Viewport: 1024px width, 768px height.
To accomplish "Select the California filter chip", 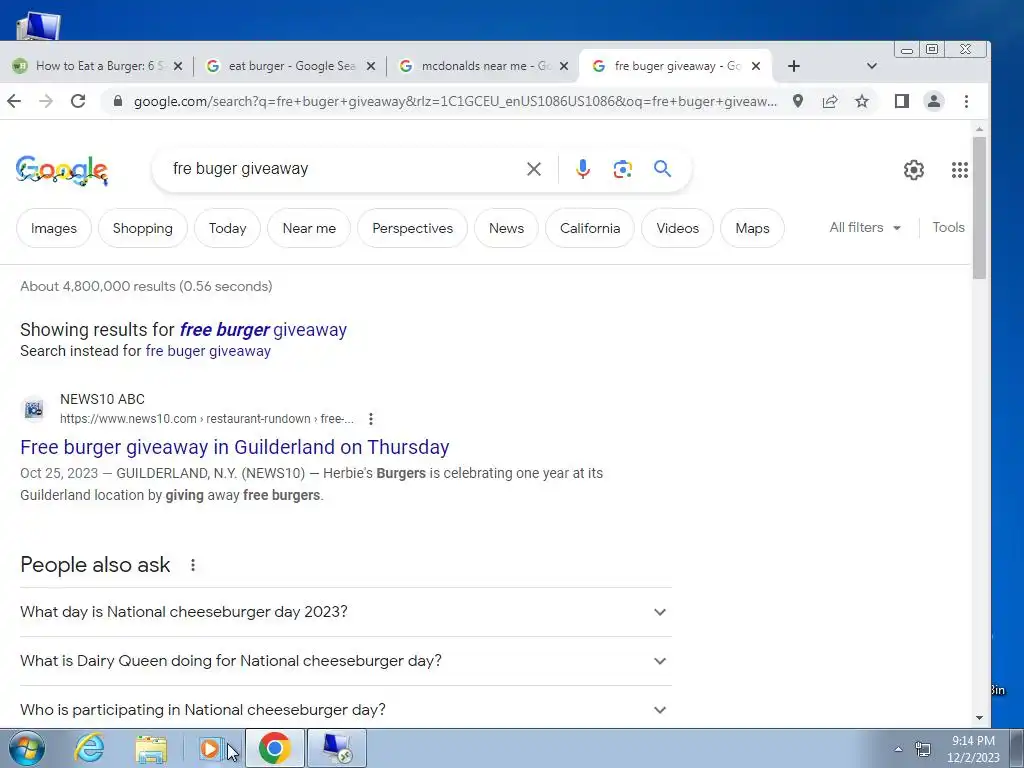I will (x=590, y=228).
